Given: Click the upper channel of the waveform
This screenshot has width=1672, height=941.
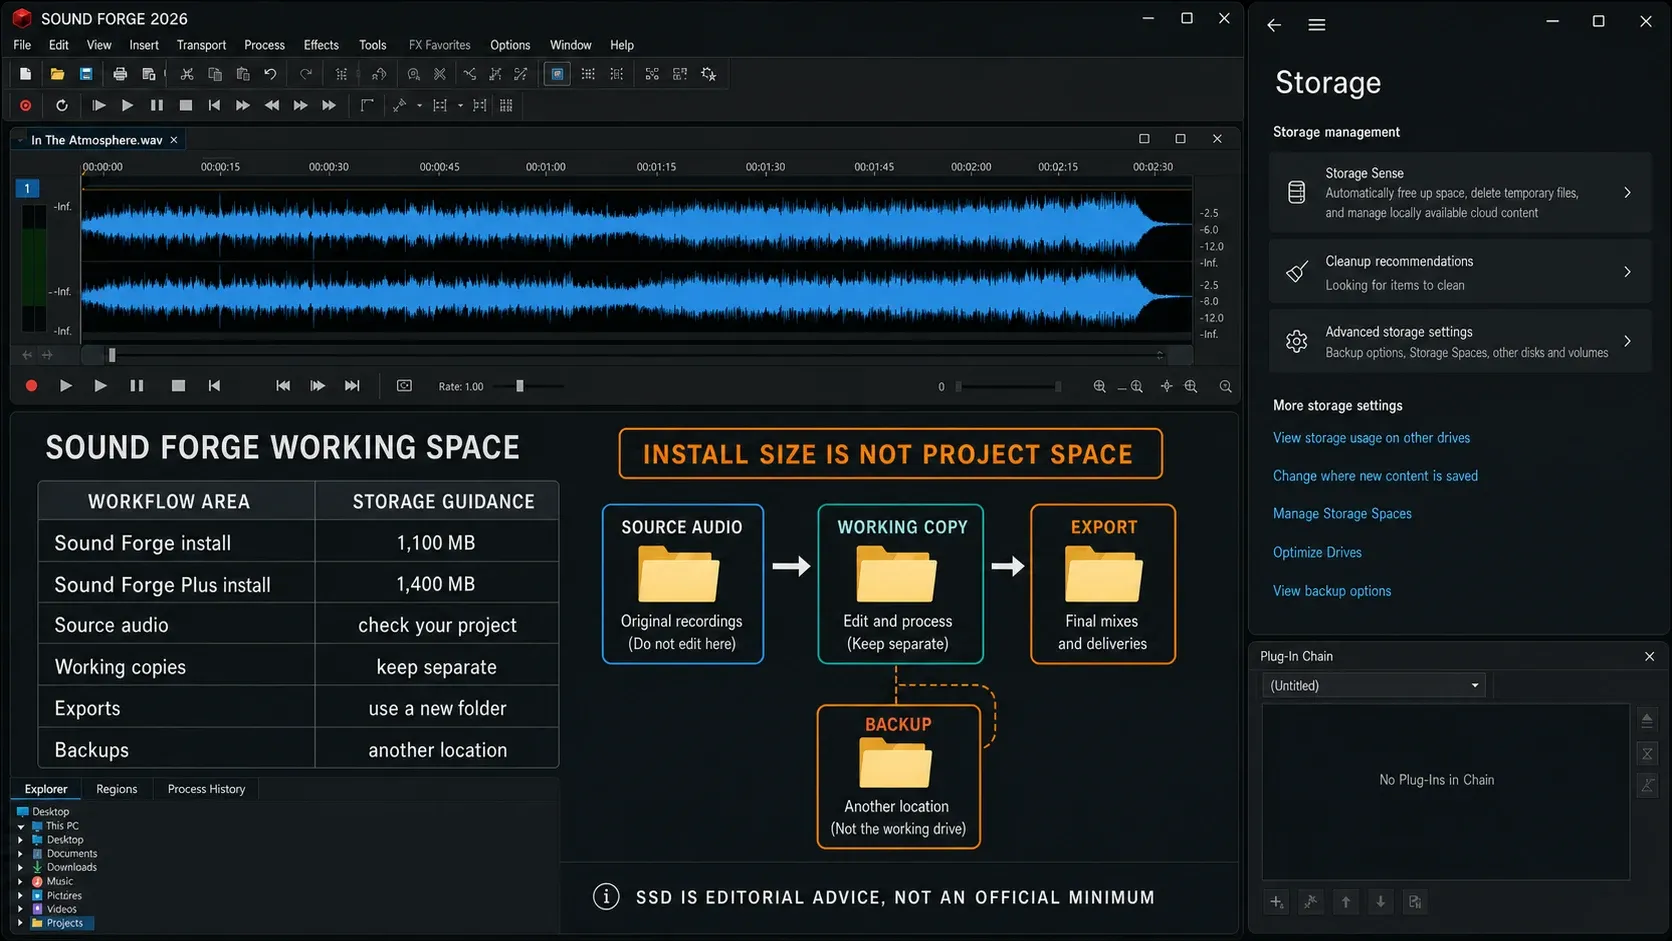Looking at the screenshot, I should pyautogui.click(x=637, y=227).
